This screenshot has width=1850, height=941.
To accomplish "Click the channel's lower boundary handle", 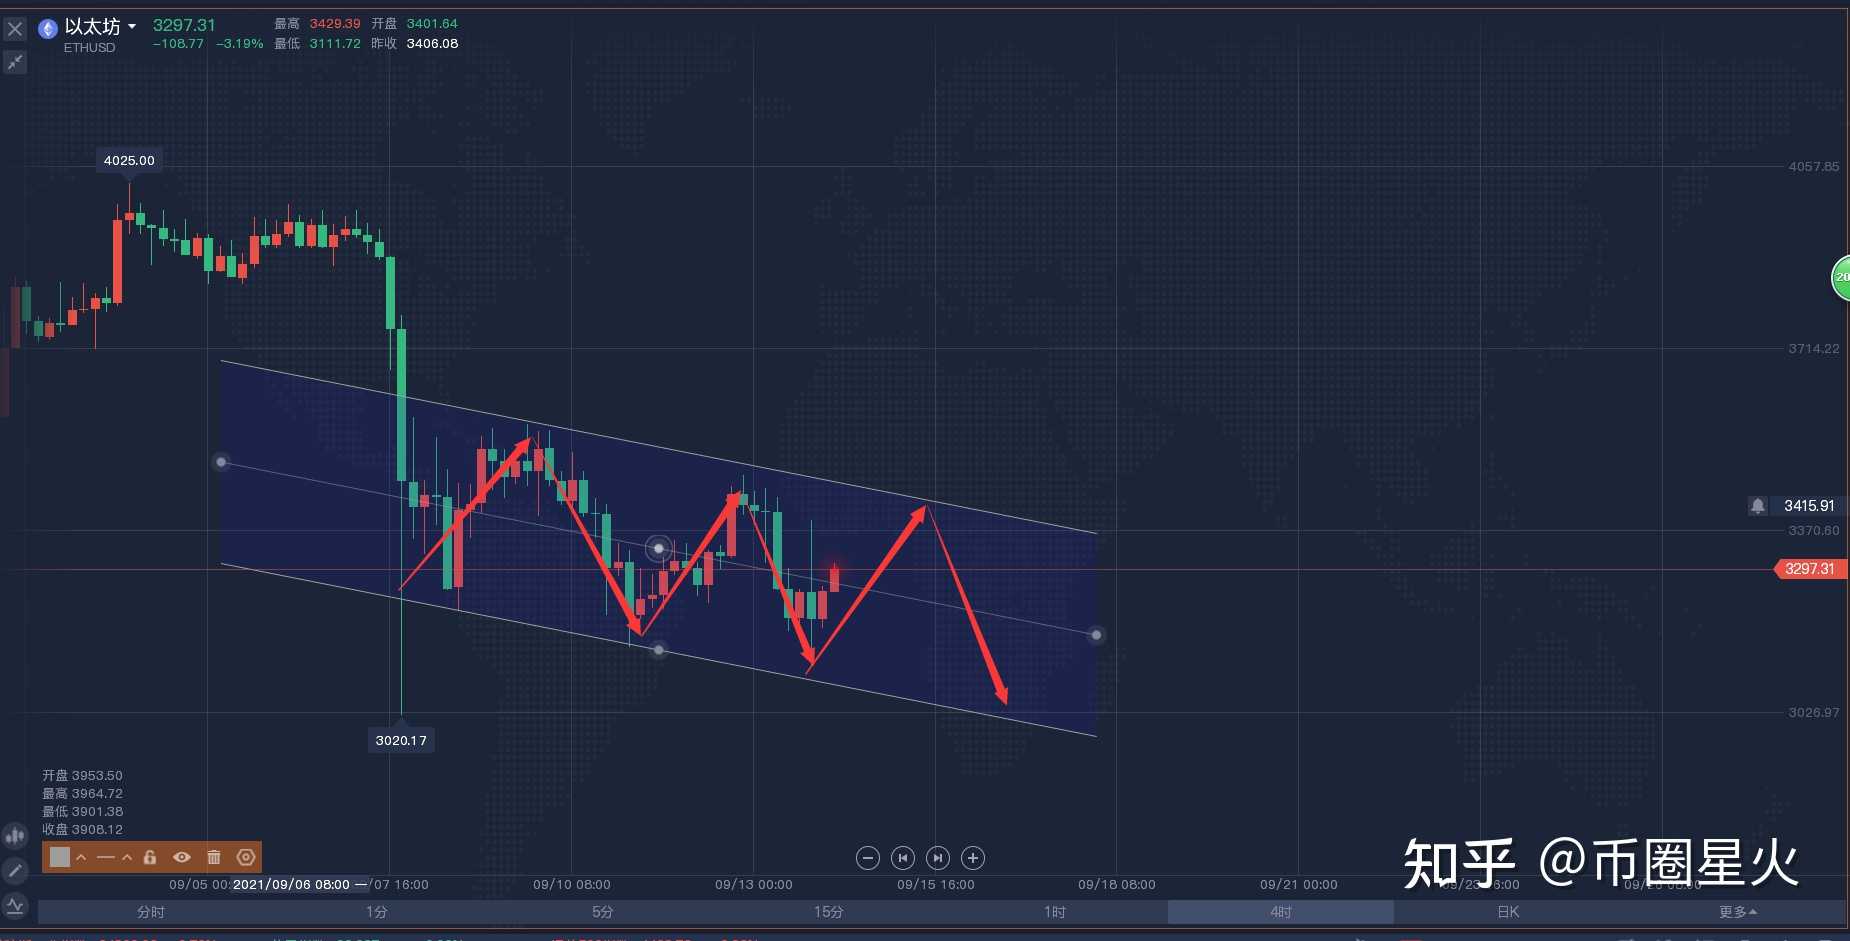I will point(658,650).
